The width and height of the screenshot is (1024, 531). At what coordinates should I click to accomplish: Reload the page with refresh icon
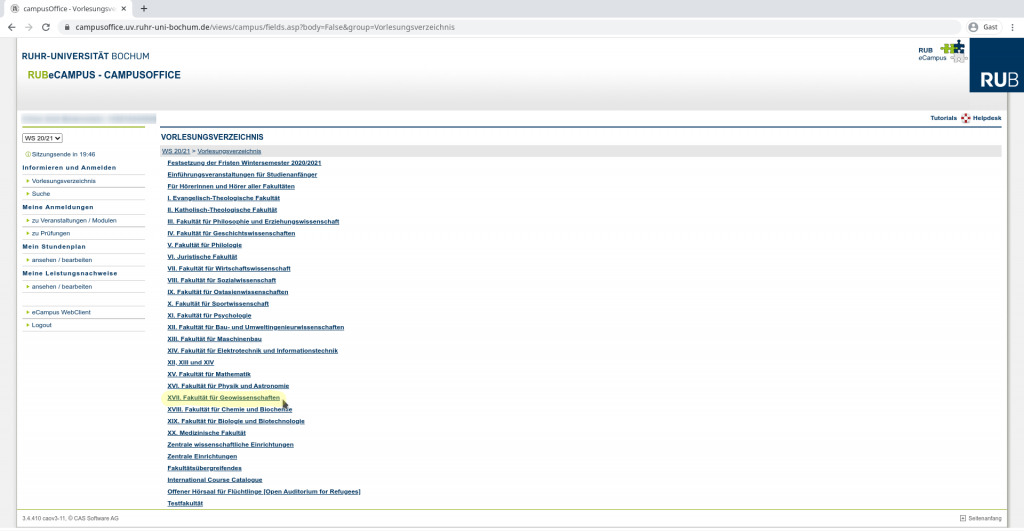45,27
